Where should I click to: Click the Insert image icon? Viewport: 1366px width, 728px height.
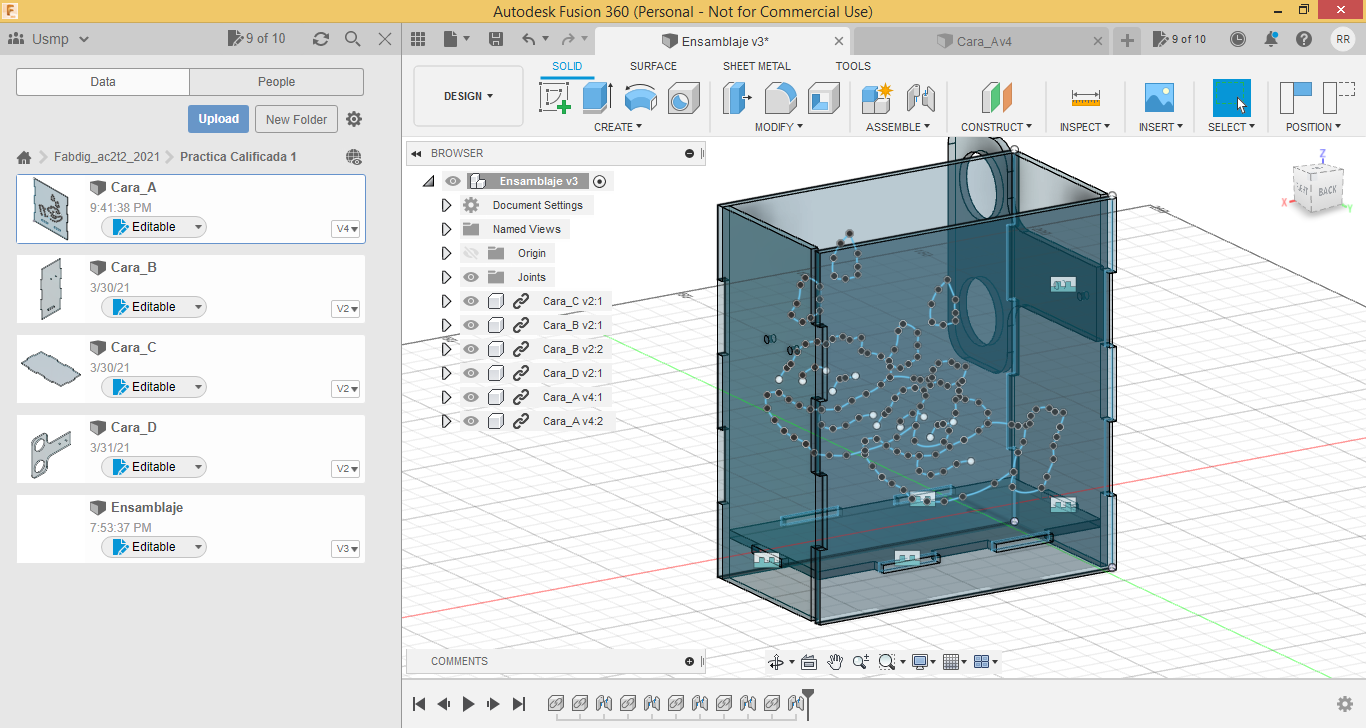point(1159,98)
